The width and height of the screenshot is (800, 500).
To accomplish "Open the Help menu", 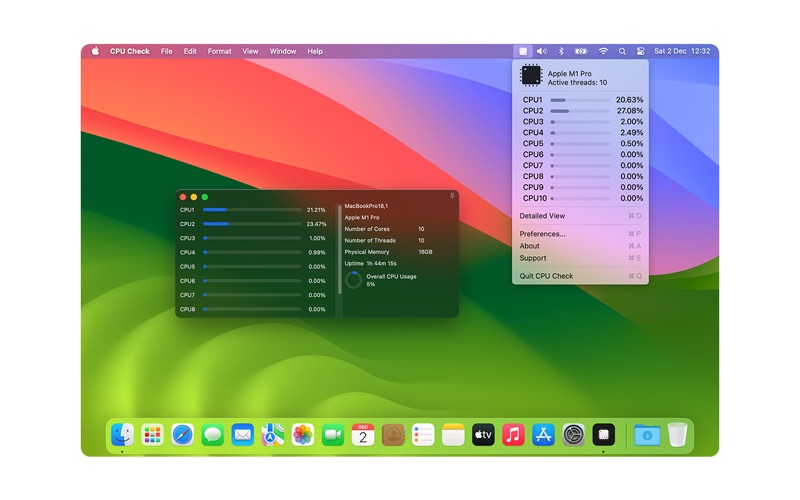I will (x=315, y=51).
